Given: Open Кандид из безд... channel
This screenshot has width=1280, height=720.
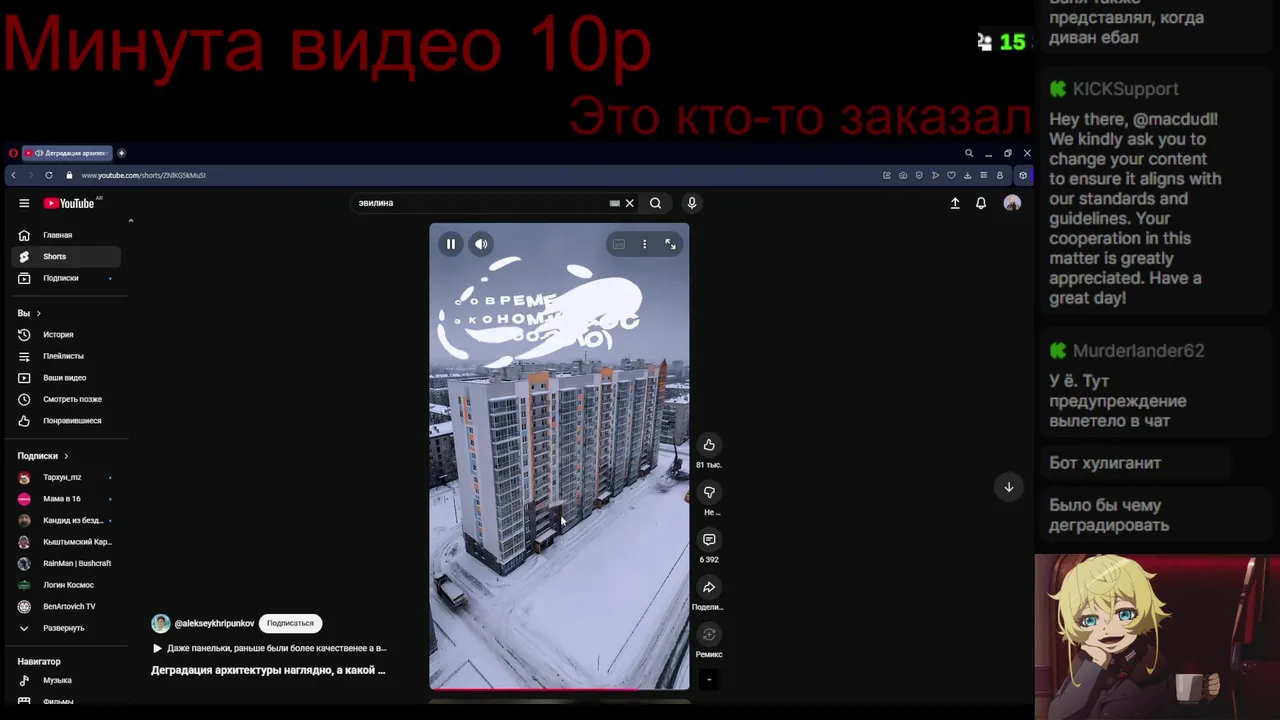Looking at the screenshot, I should 66,521.
